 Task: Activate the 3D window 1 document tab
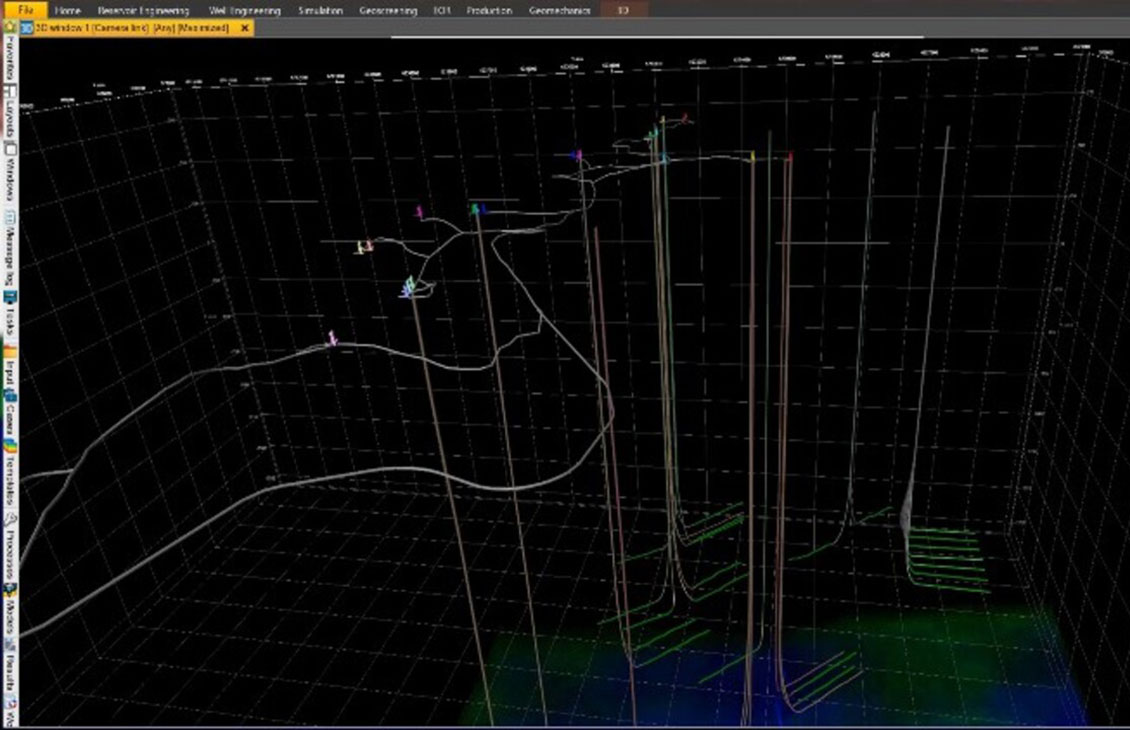(130, 29)
